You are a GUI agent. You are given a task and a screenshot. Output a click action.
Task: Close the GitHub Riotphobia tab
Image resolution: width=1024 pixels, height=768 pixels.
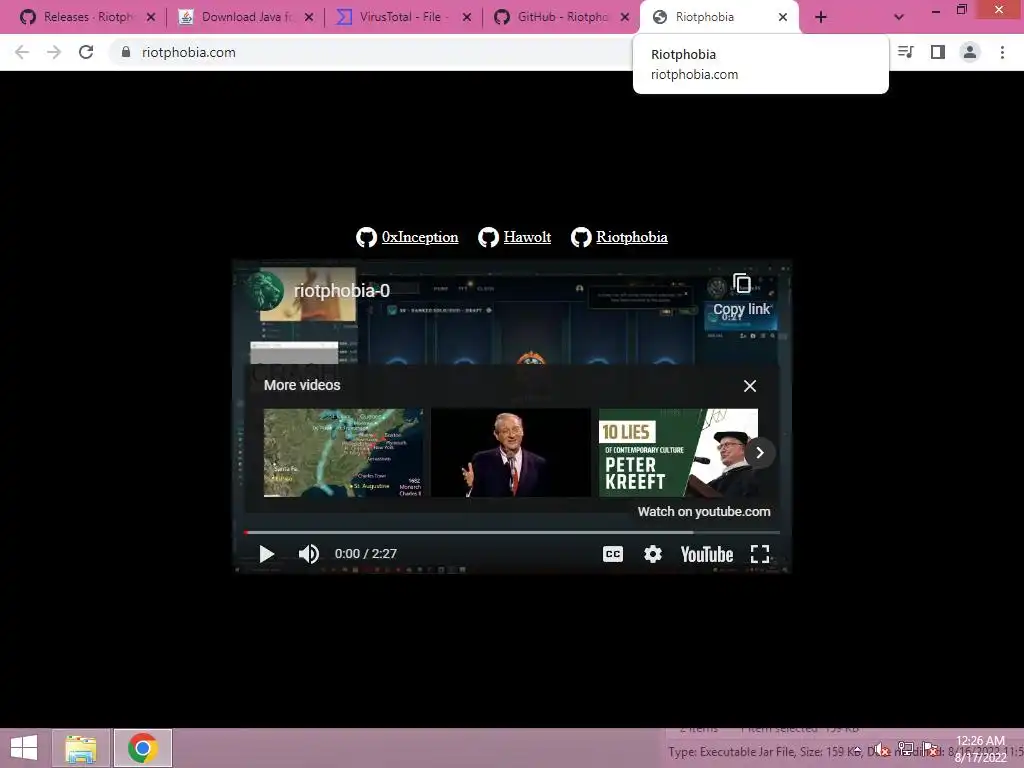(x=625, y=17)
